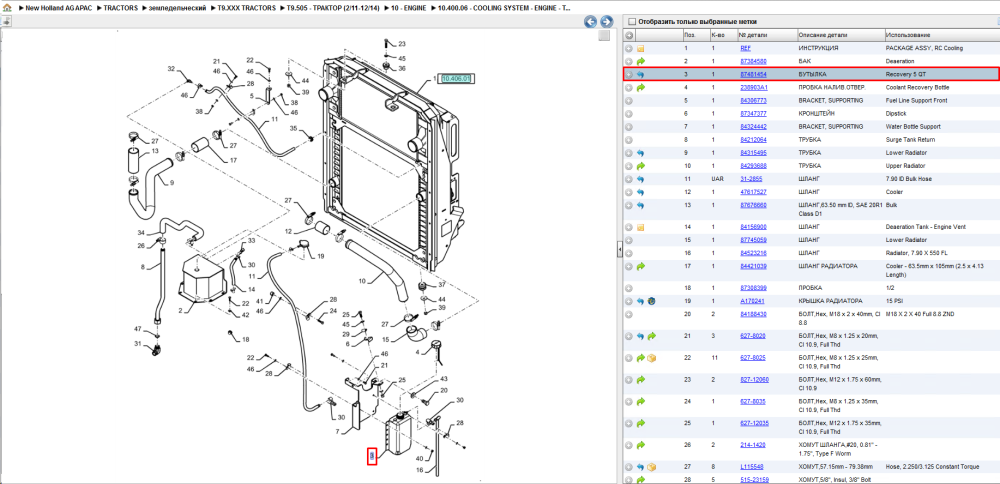Add part 84306773 with its plus icon
1000x484 pixels.
tap(629, 101)
